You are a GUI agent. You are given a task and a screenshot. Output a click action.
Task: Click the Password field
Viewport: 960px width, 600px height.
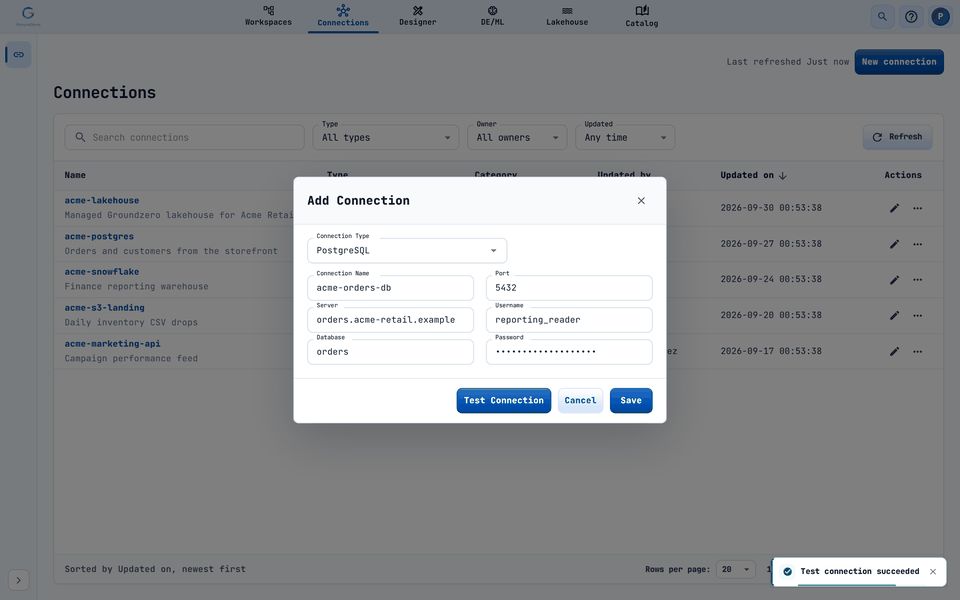click(569, 352)
